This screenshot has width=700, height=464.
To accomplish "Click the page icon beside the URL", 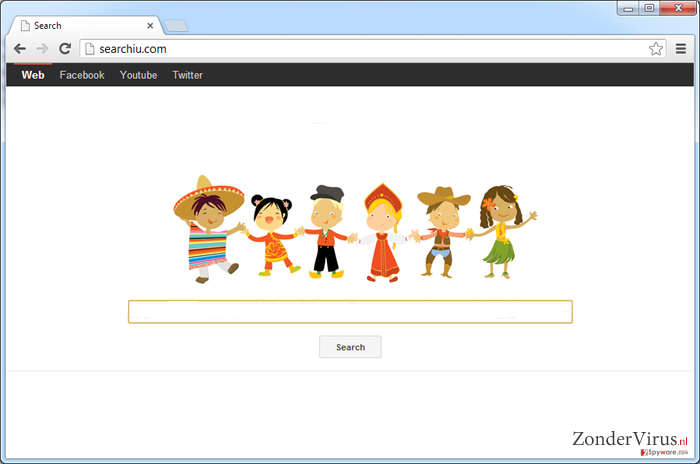I will pyautogui.click(x=90, y=49).
